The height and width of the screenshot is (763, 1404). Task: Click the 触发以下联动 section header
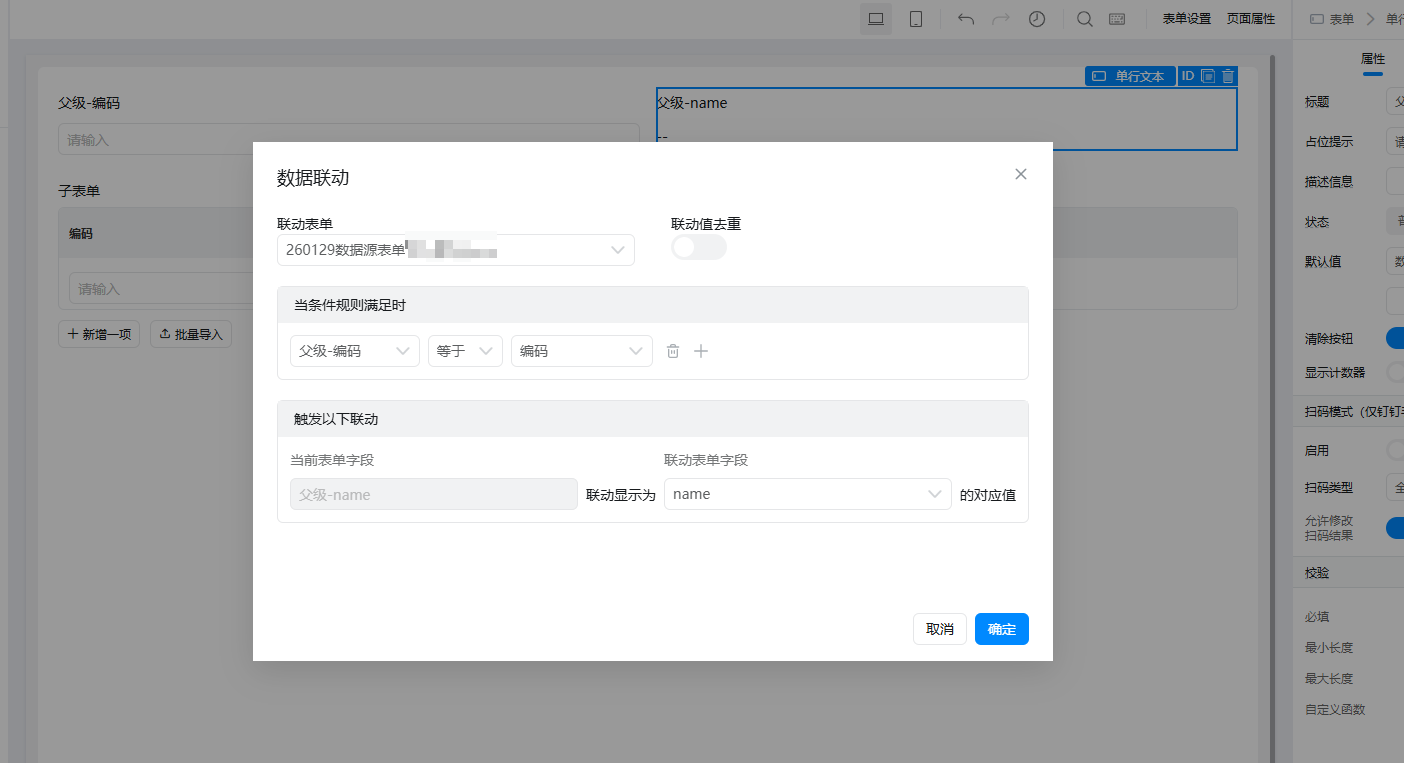pyautogui.click(x=653, y=419)
